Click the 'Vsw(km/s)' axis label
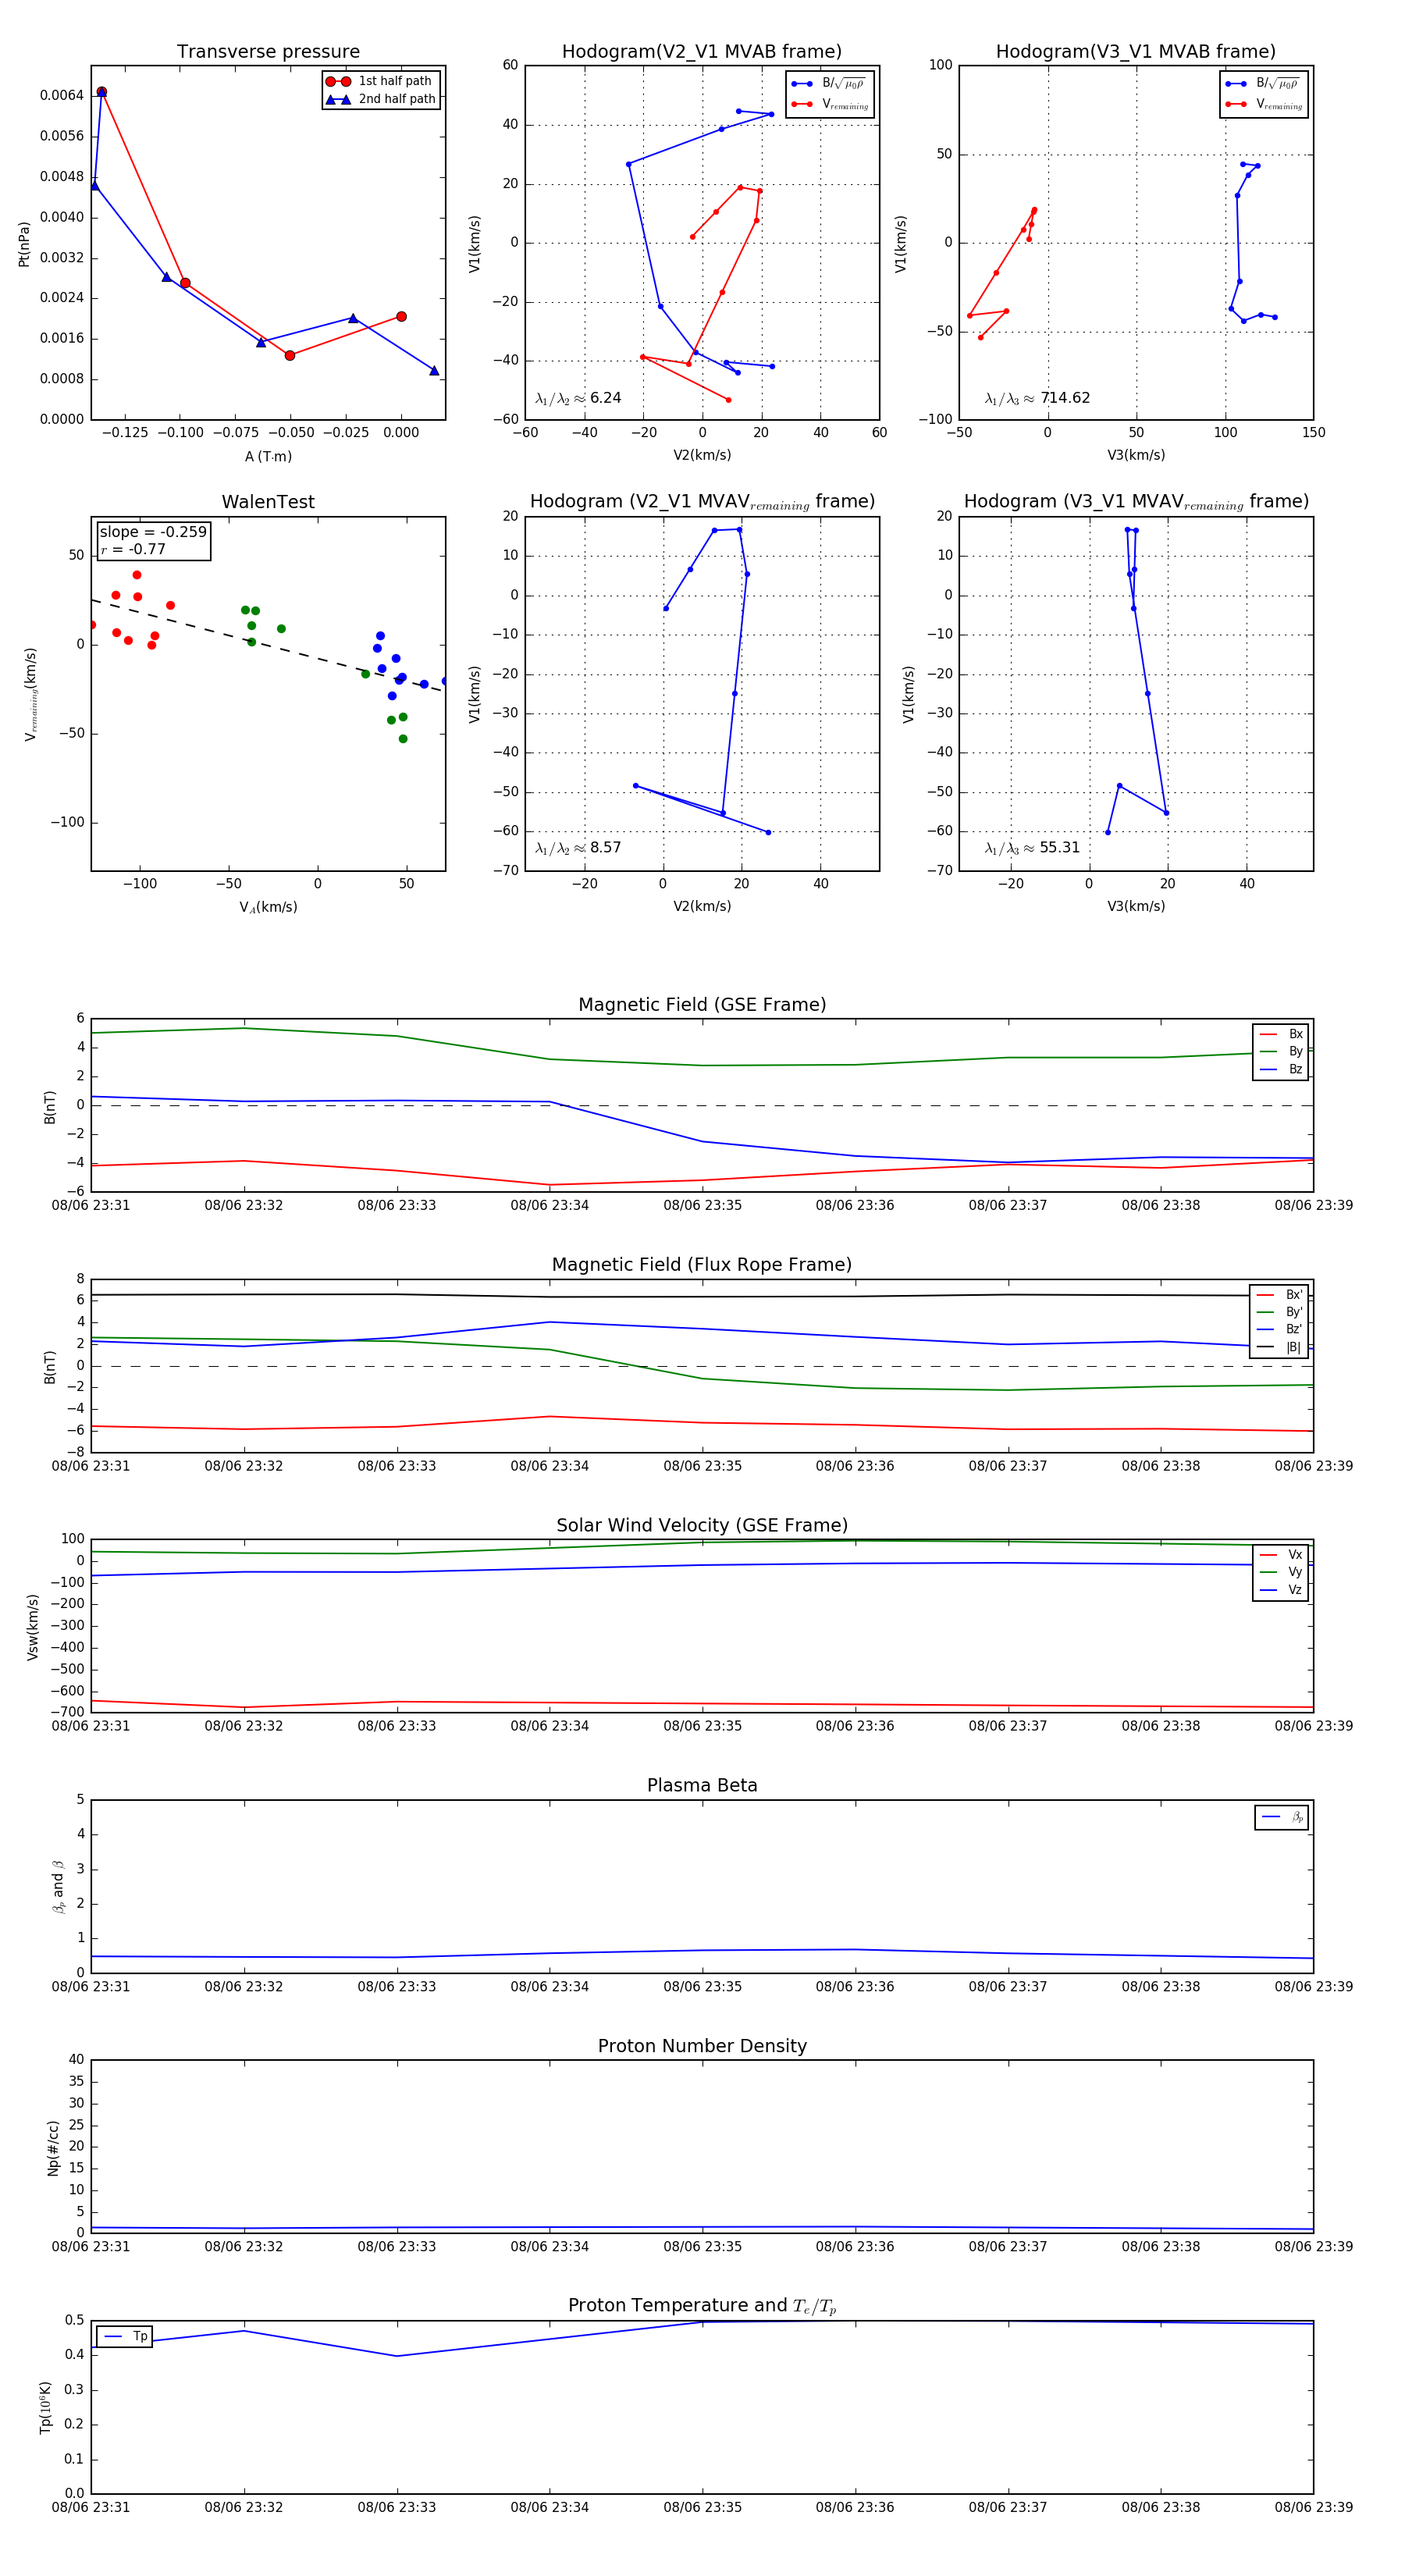Screen dimensions: 1405x2576 [x=33, y=1627]
